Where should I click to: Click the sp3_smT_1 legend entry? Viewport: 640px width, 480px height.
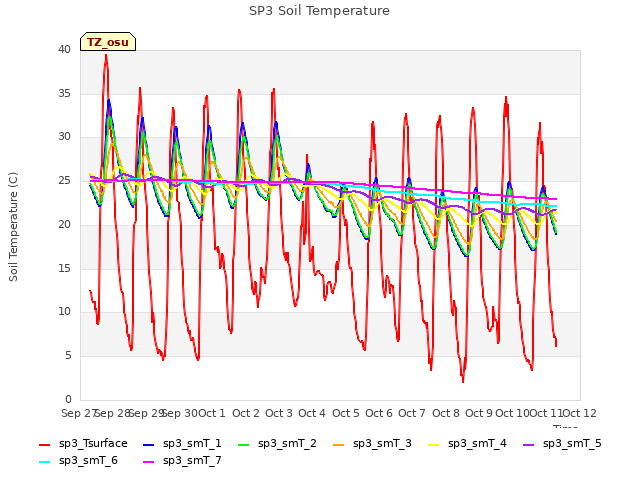[x=182, y=443]
